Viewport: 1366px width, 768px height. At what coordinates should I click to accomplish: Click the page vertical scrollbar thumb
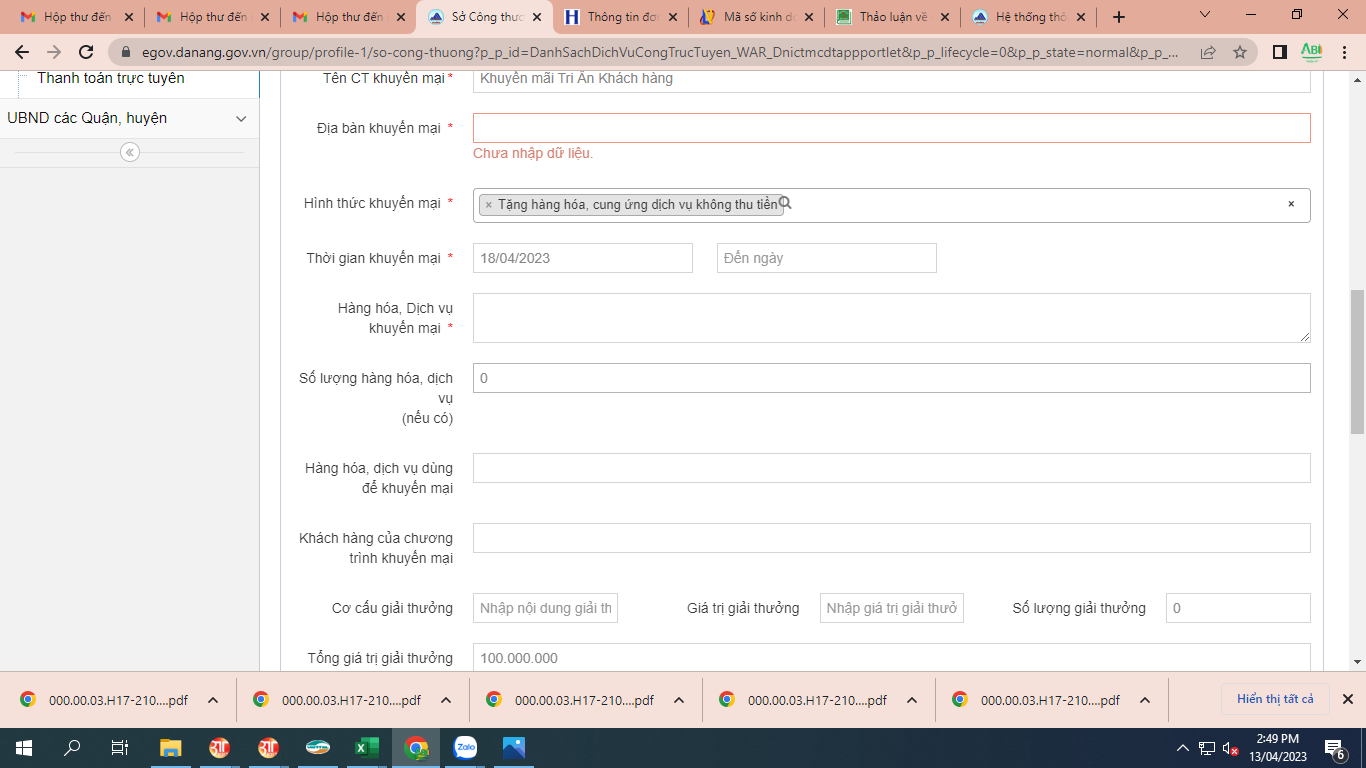point(1357,360)
